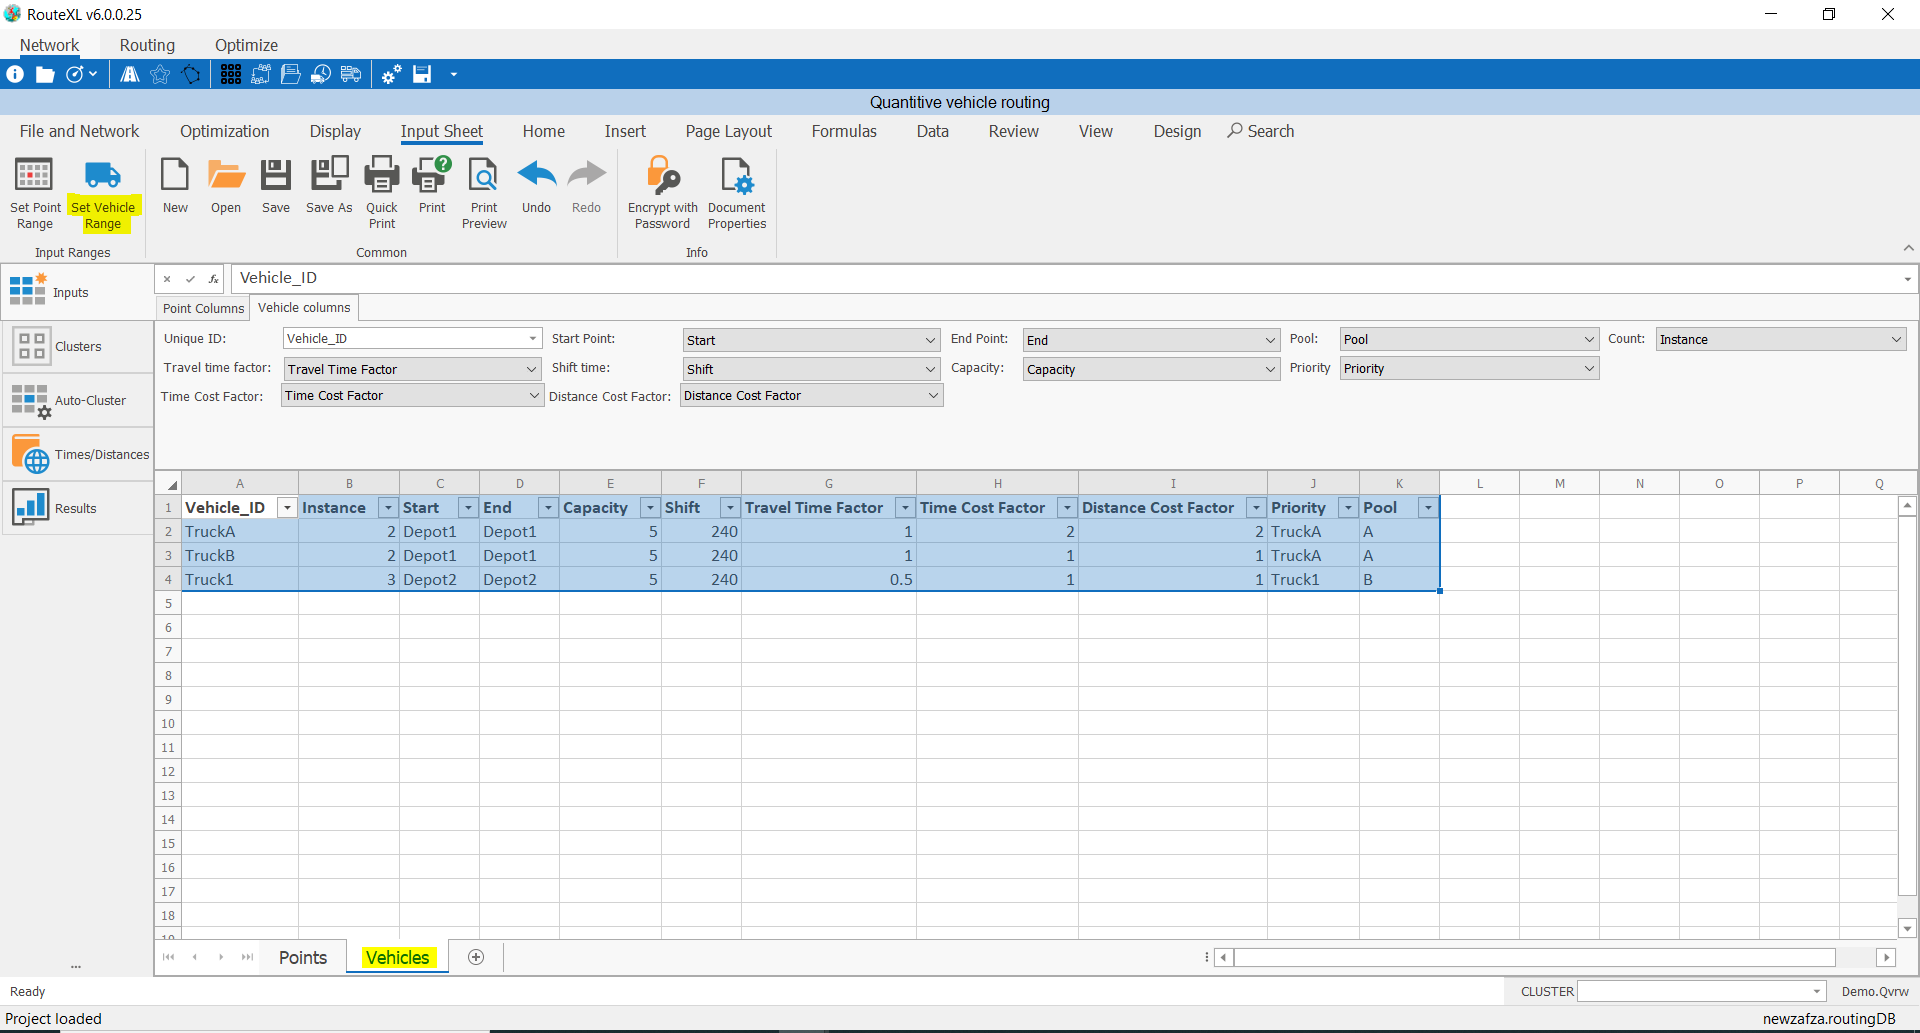Open the Auto-Cluster side panel
The height and width of the screenshot is (1033, 1920).
[77, 400]
